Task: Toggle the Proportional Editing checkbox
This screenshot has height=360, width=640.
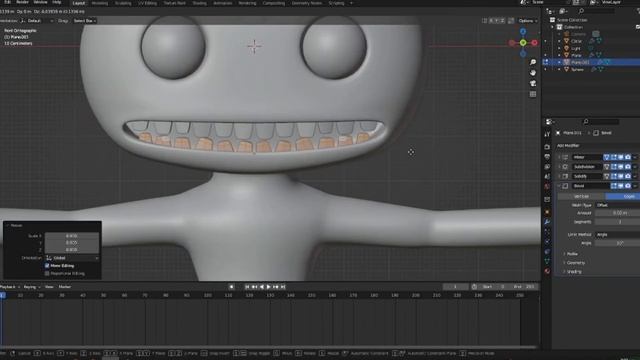Action: tap(47, 273)
